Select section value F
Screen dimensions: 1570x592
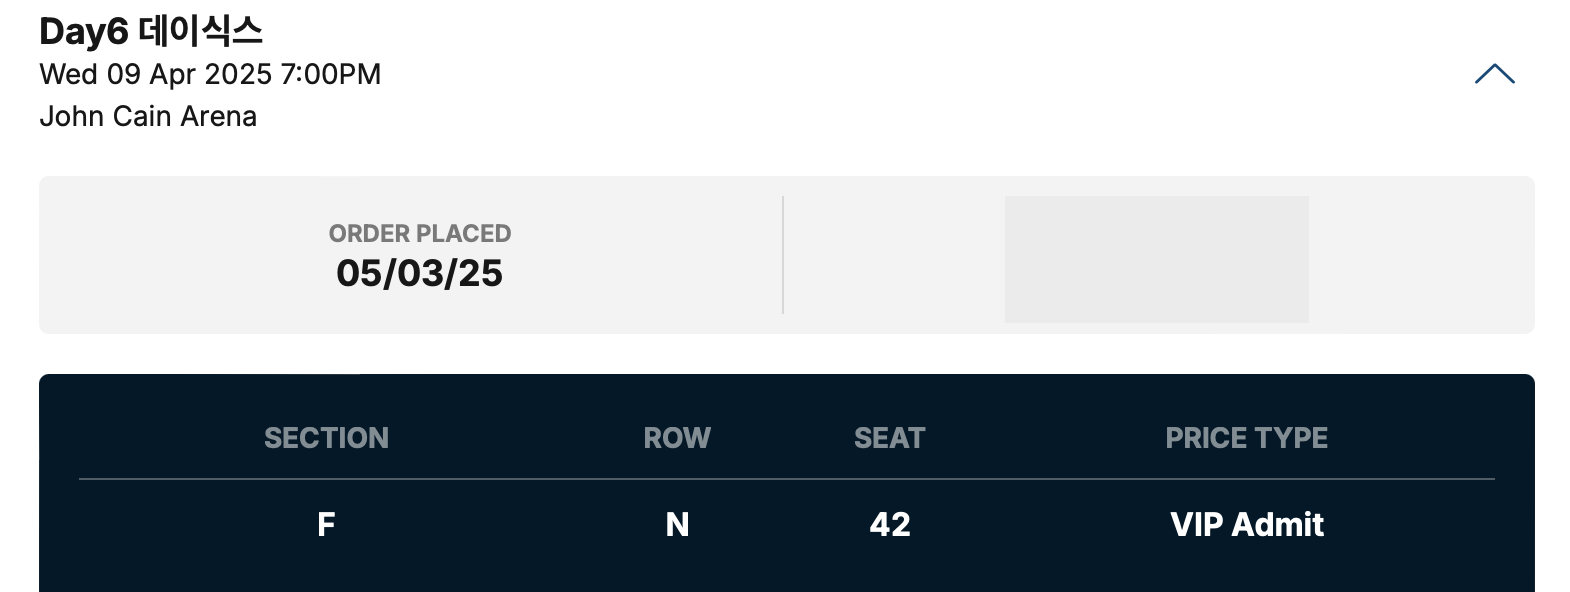click(x=326, y=525)
